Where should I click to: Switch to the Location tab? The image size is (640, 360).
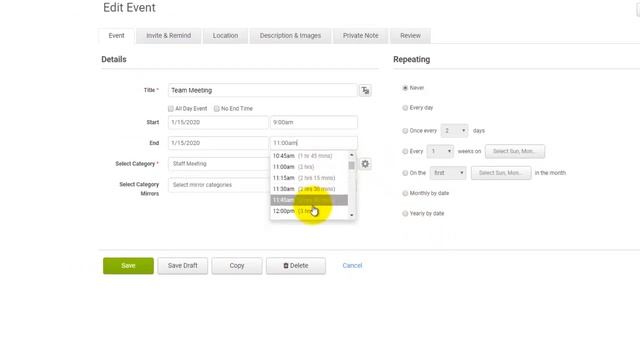pos(225,36)
